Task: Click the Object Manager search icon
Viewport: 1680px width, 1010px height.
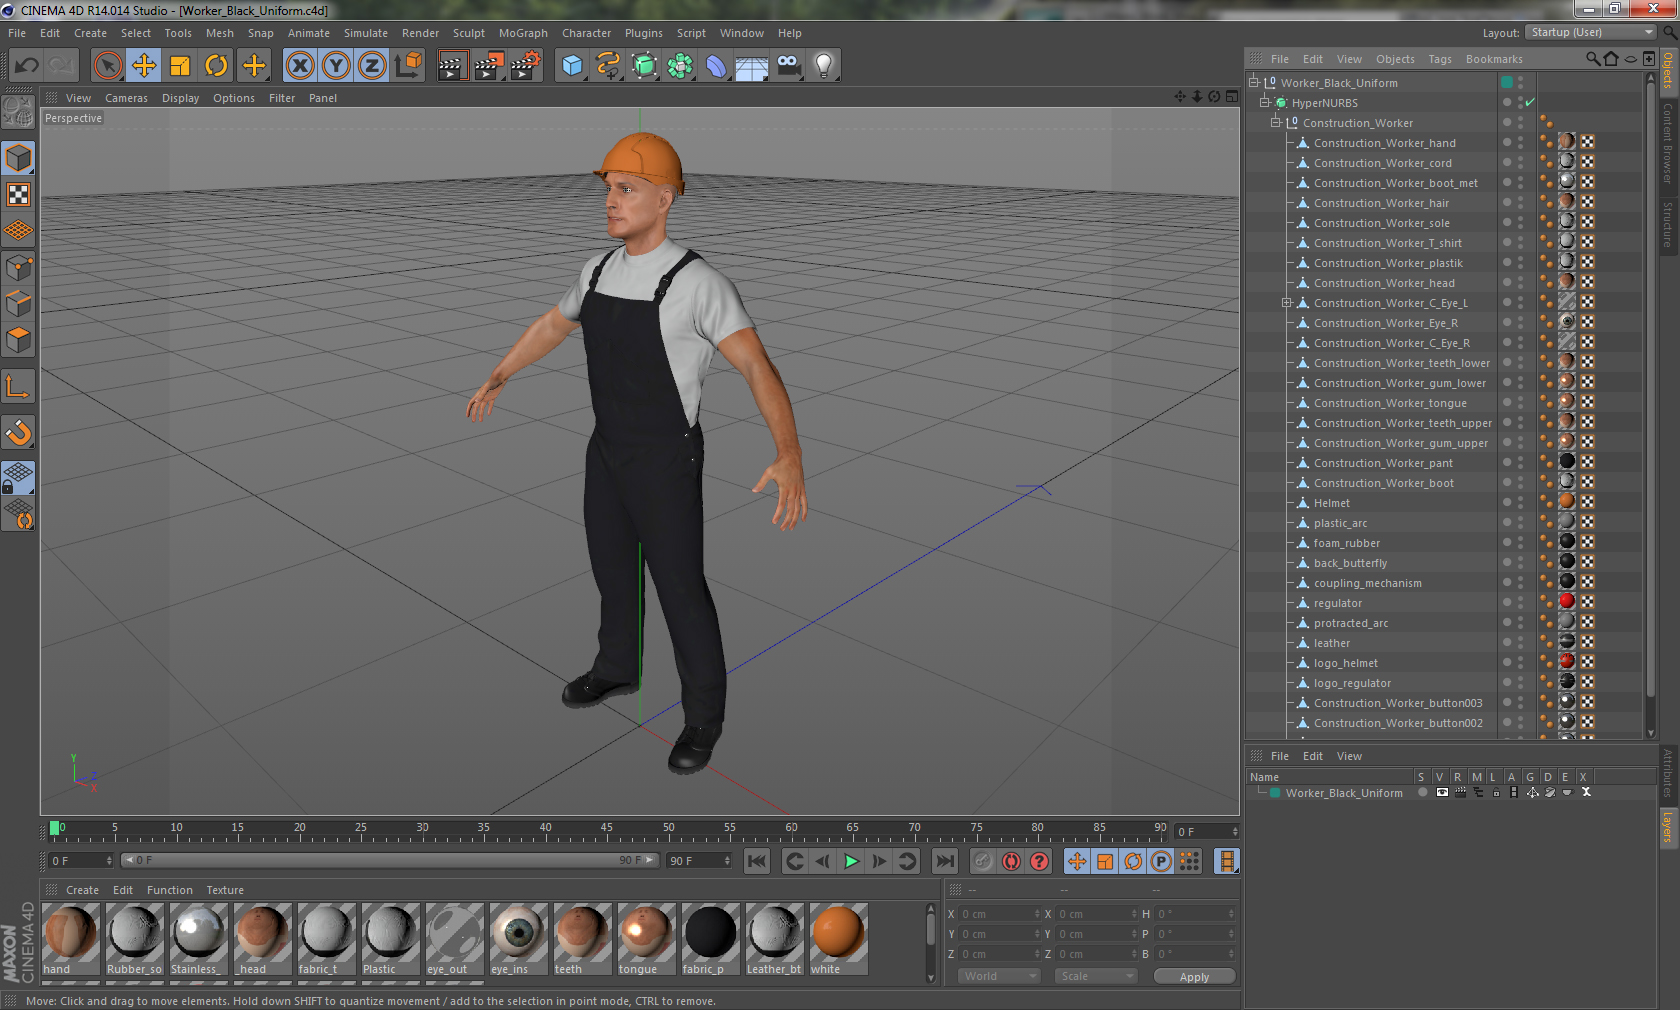Action: coord(1592,59)
